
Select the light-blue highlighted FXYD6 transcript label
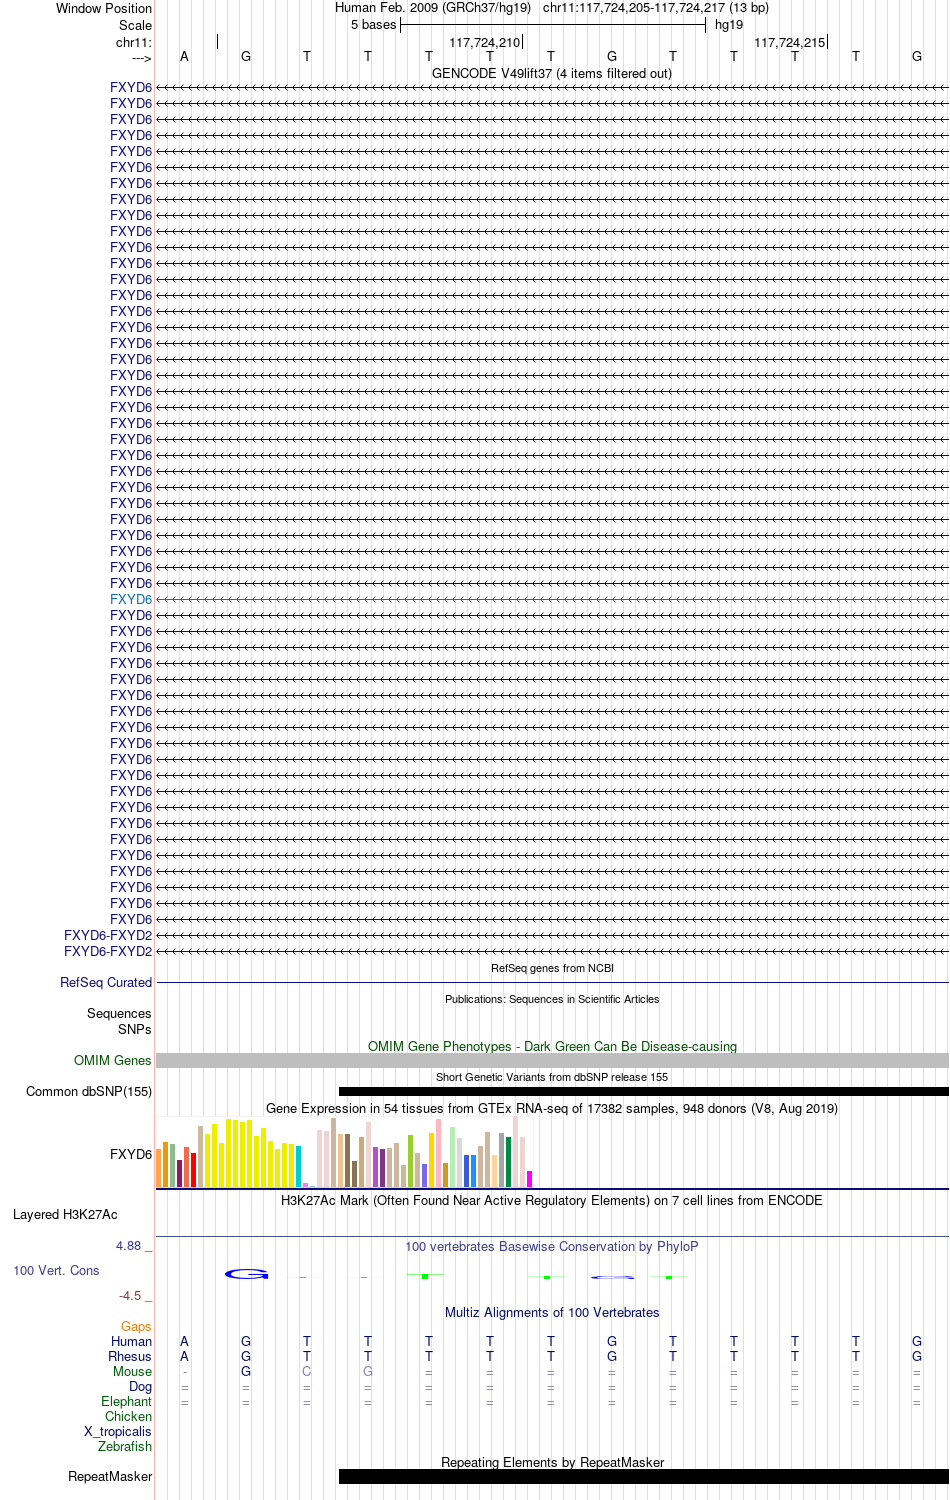tap(131, 599)
